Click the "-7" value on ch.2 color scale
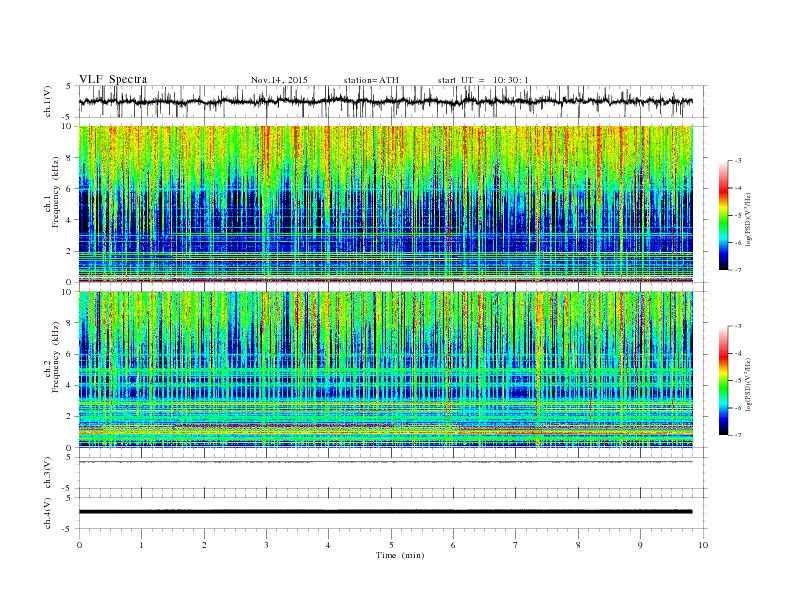 click(737, 435)
